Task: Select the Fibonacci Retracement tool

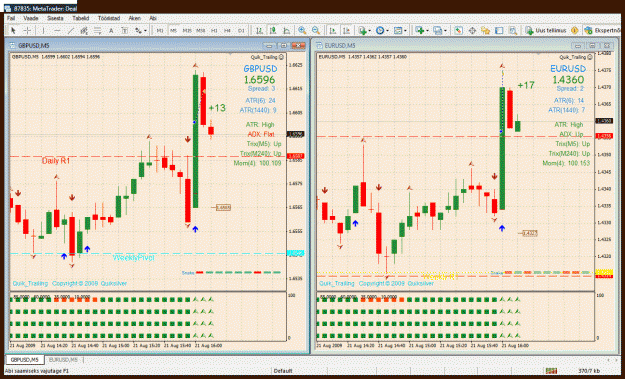Action: [98, 31]
